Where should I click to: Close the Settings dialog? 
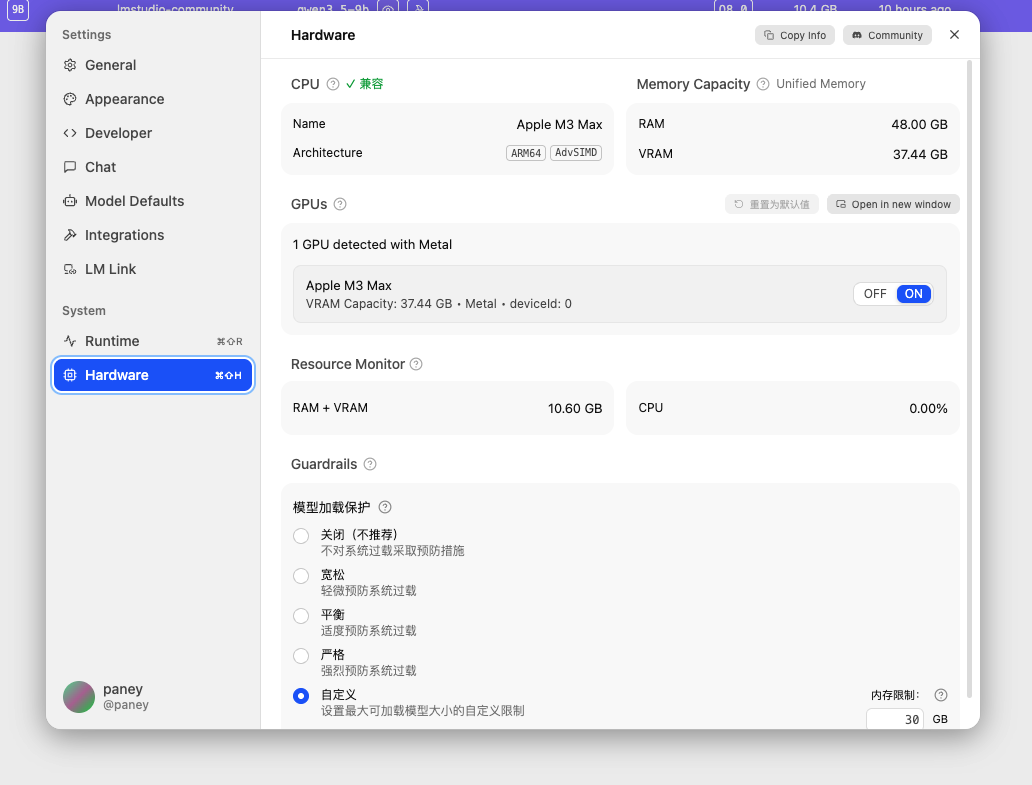(x=954, y=35)
